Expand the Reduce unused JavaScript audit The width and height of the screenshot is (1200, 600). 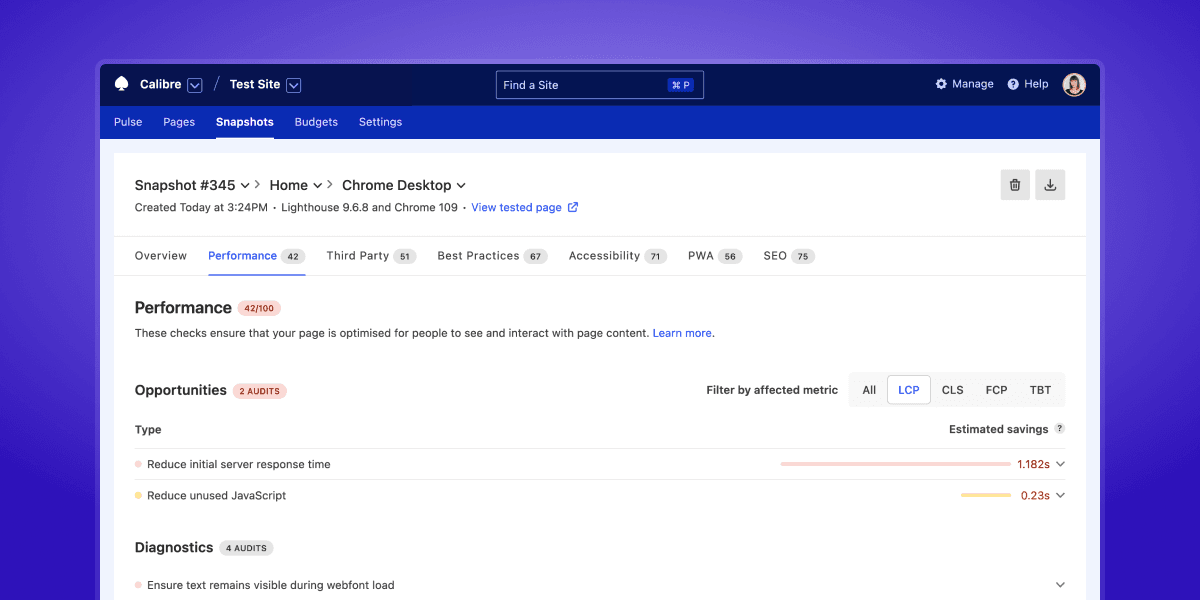1060,495
